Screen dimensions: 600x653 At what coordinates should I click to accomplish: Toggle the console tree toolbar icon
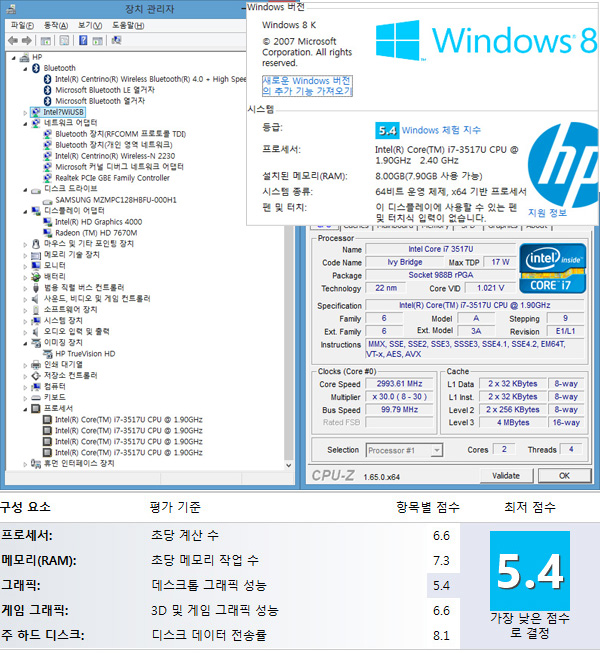[45, 40]
